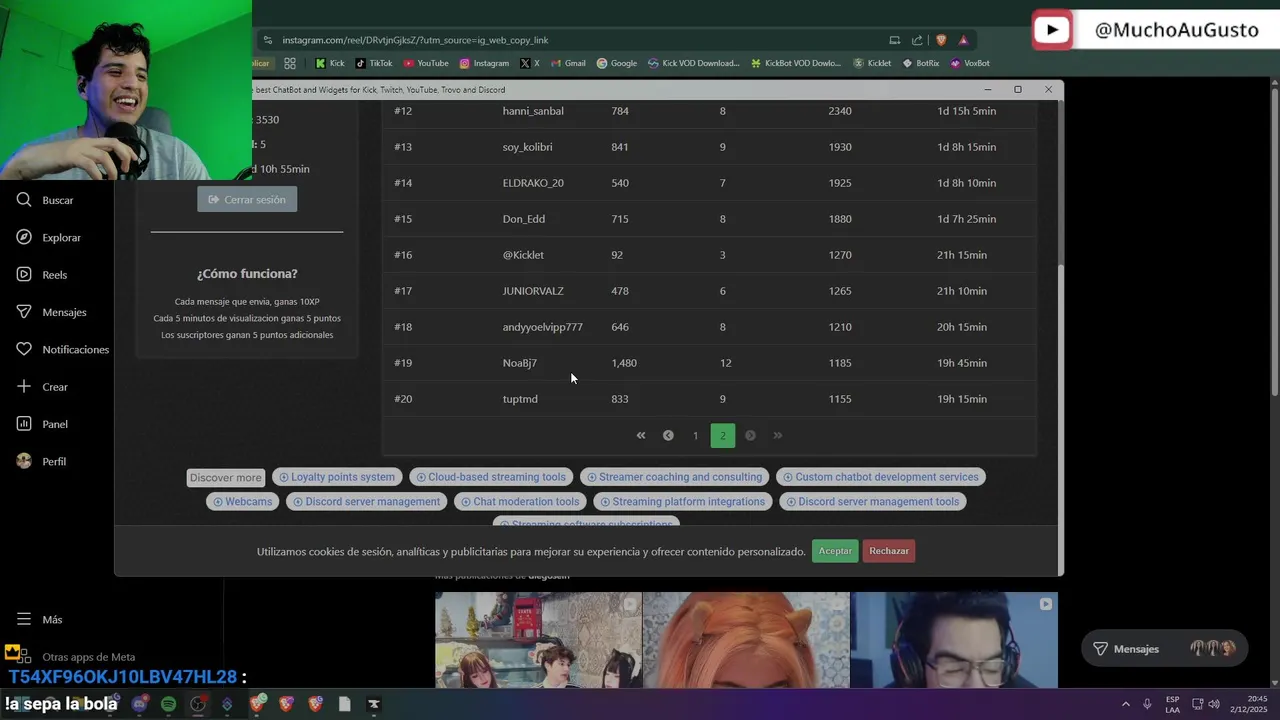Viewport: 1280px width, 720px height.
Task: Open the TikTok bookmark
Action: click(x=374, y=63)
